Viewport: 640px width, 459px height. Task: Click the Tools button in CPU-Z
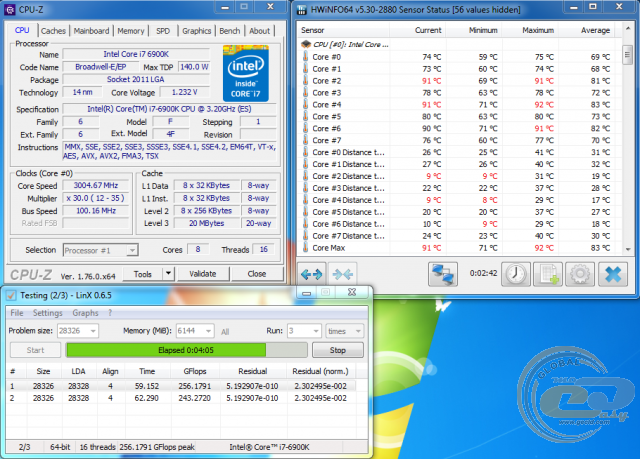(x=142, y=274)
